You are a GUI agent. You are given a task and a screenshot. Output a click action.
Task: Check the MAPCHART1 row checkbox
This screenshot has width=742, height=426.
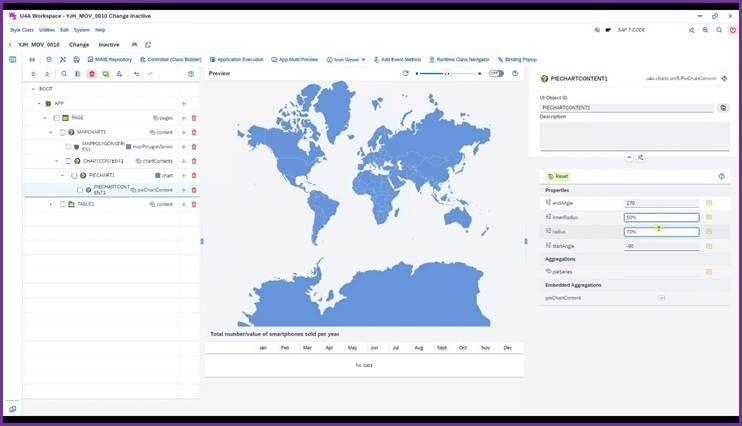[62, 132]
